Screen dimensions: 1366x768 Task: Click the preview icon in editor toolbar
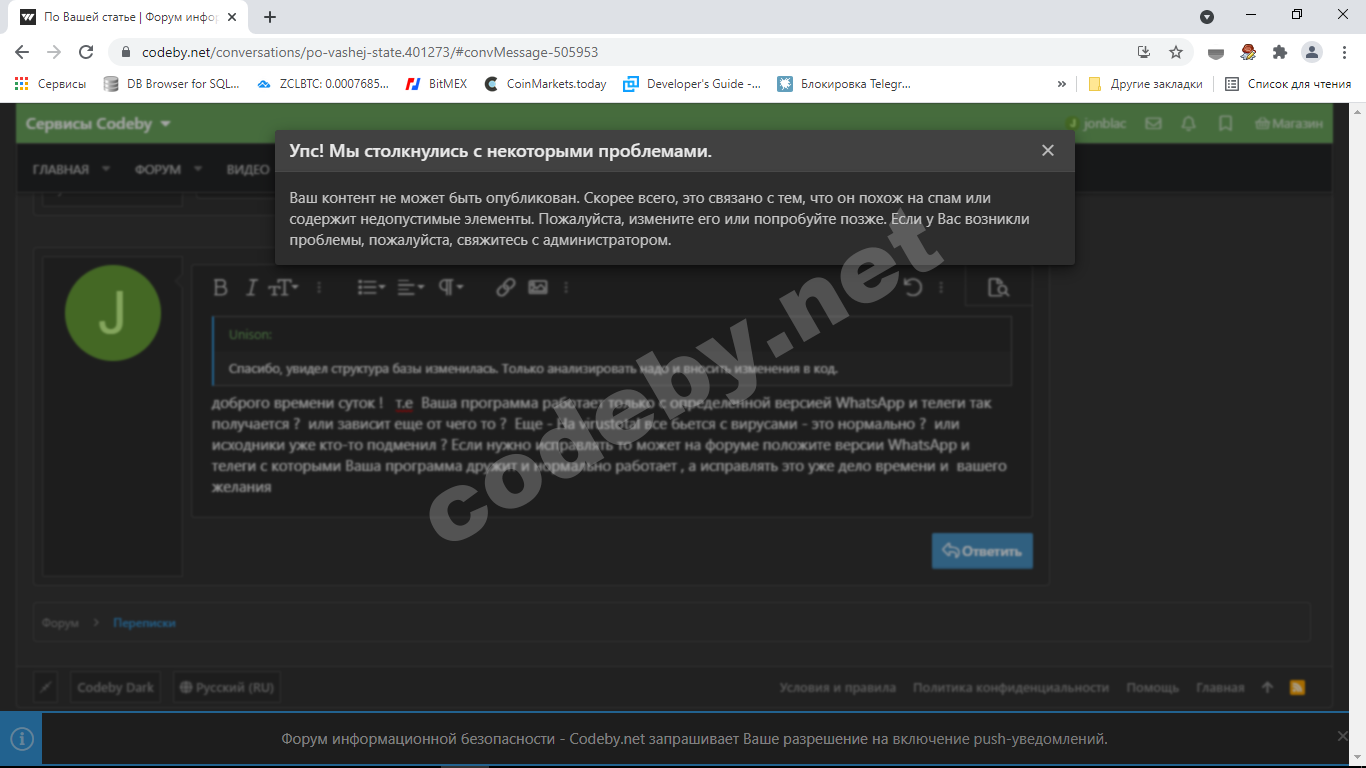click(997, 288)
